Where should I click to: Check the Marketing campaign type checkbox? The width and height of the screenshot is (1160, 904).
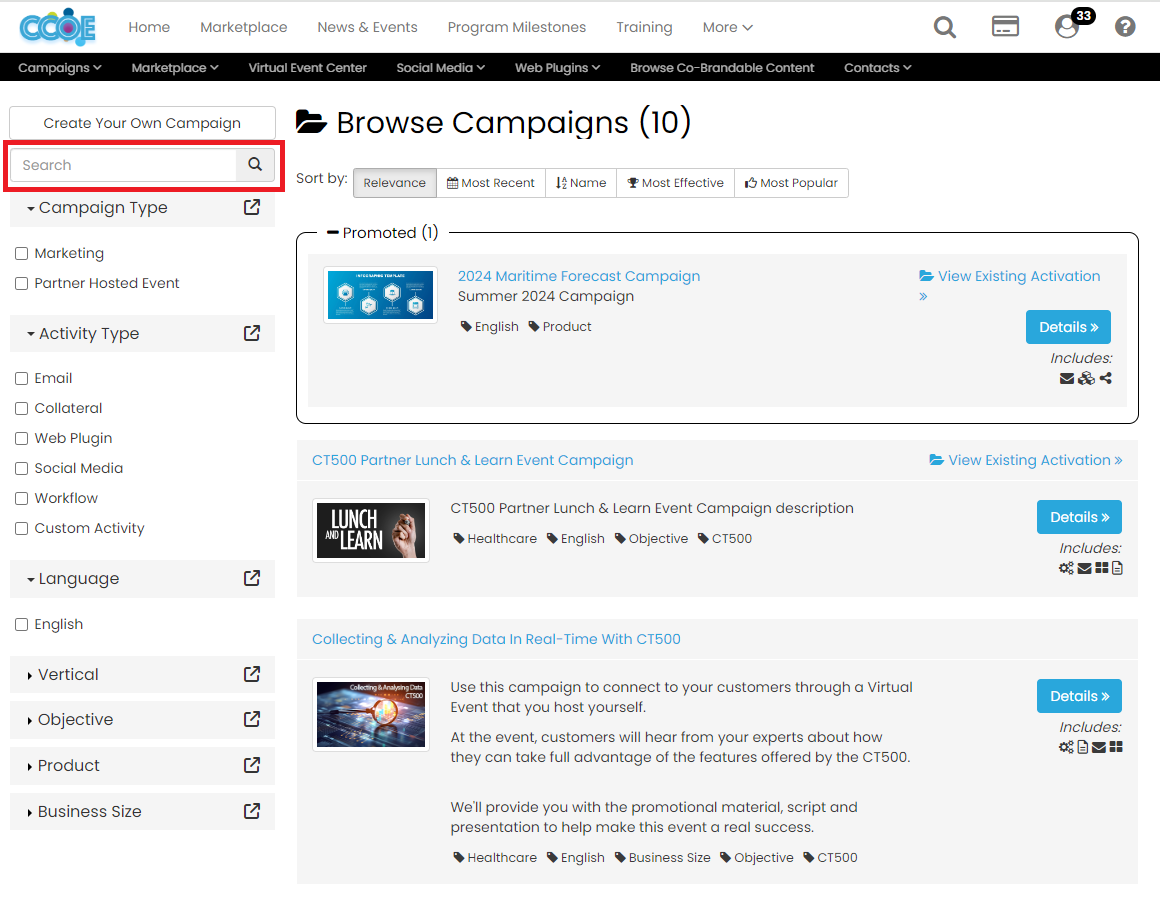click(22, 254)
